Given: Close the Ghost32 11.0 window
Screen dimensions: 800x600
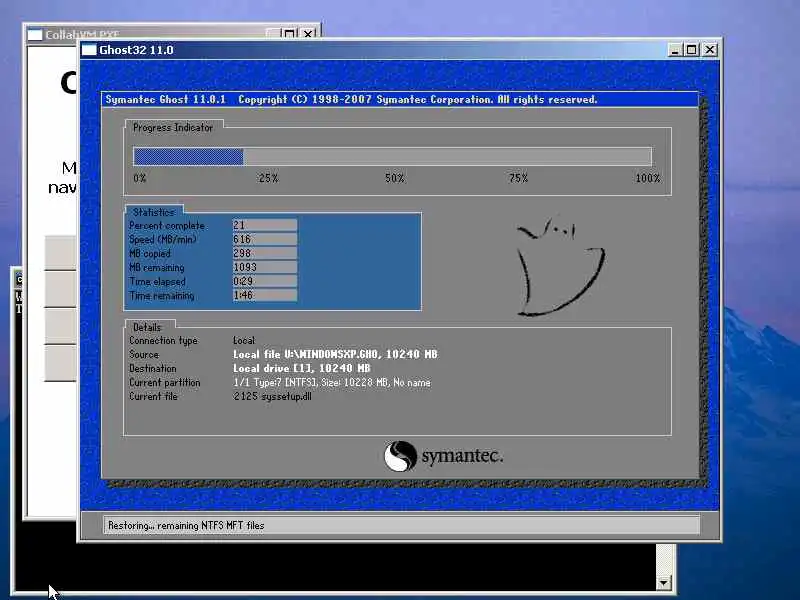Looking at the screenshot, I should 710,50.
